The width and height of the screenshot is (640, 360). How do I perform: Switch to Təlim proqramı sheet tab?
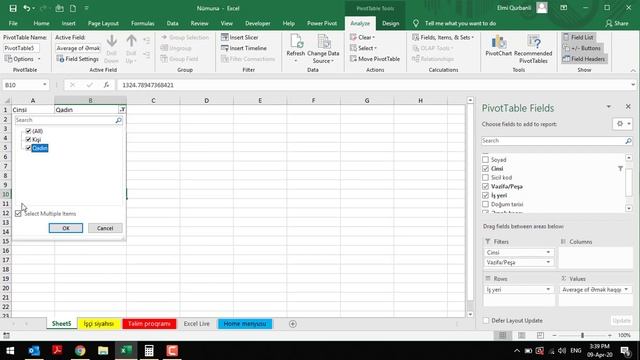point(149,324)
